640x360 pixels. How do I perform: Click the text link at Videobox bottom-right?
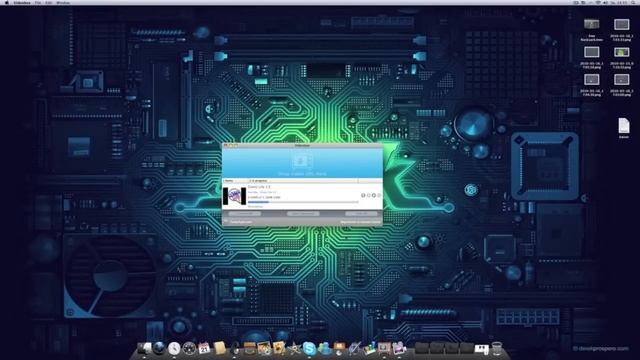pyautogui.click(x=360, y=222)
